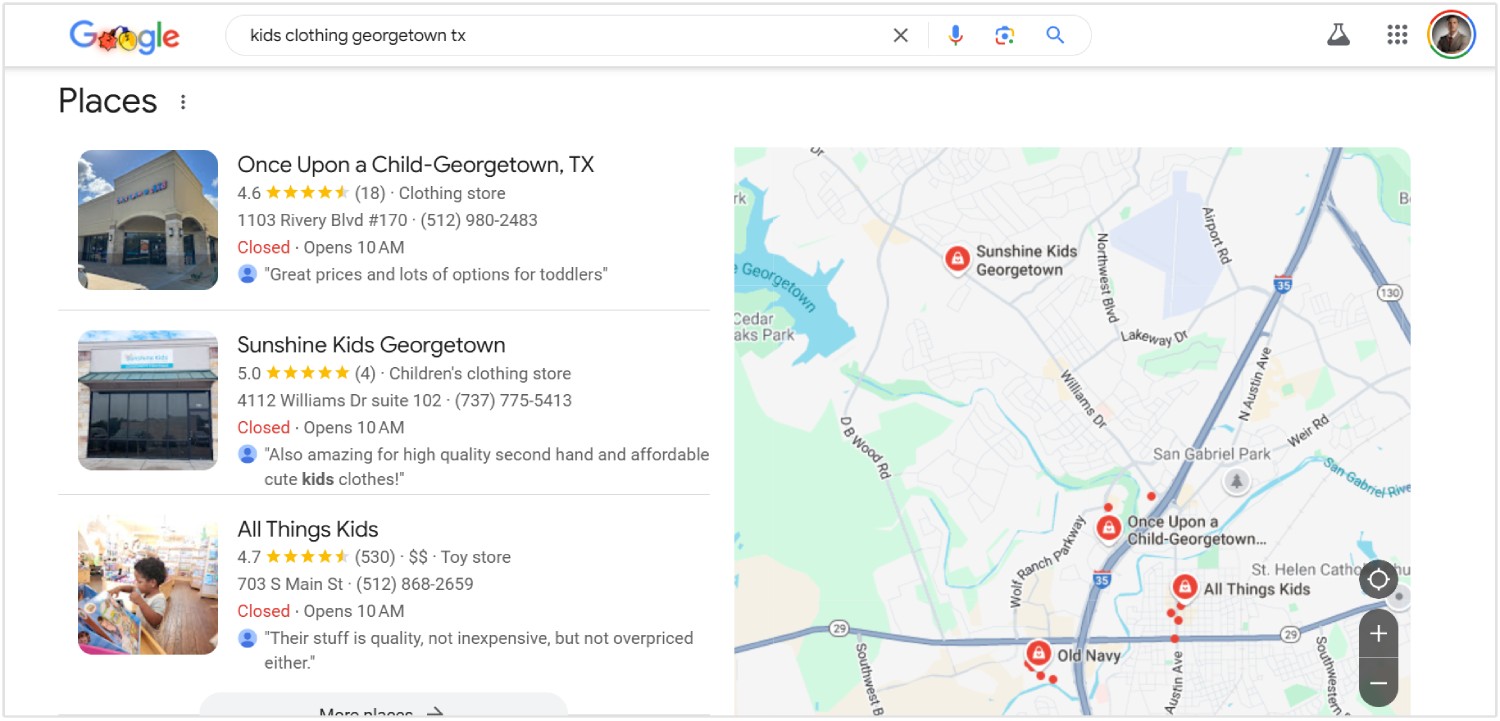The width and height of the screenshot is (1500, 721).
Task: Open the All Things Kids listing
Action: point(308,529)
